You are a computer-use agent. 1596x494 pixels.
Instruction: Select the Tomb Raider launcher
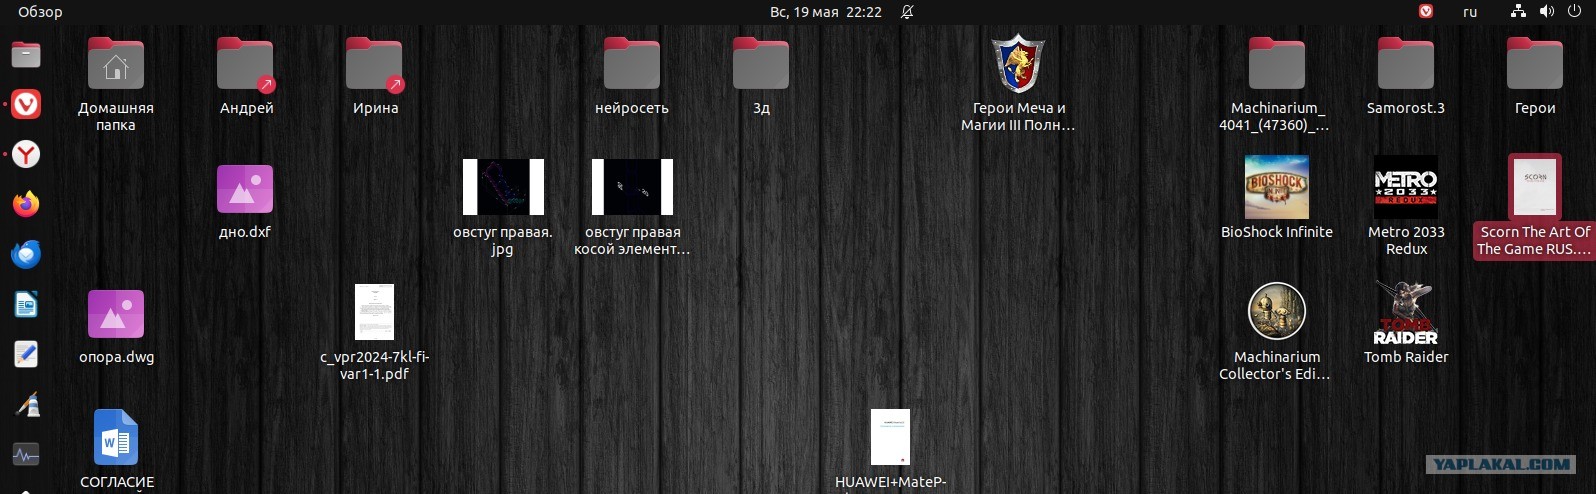click(x=1406, y=322)
